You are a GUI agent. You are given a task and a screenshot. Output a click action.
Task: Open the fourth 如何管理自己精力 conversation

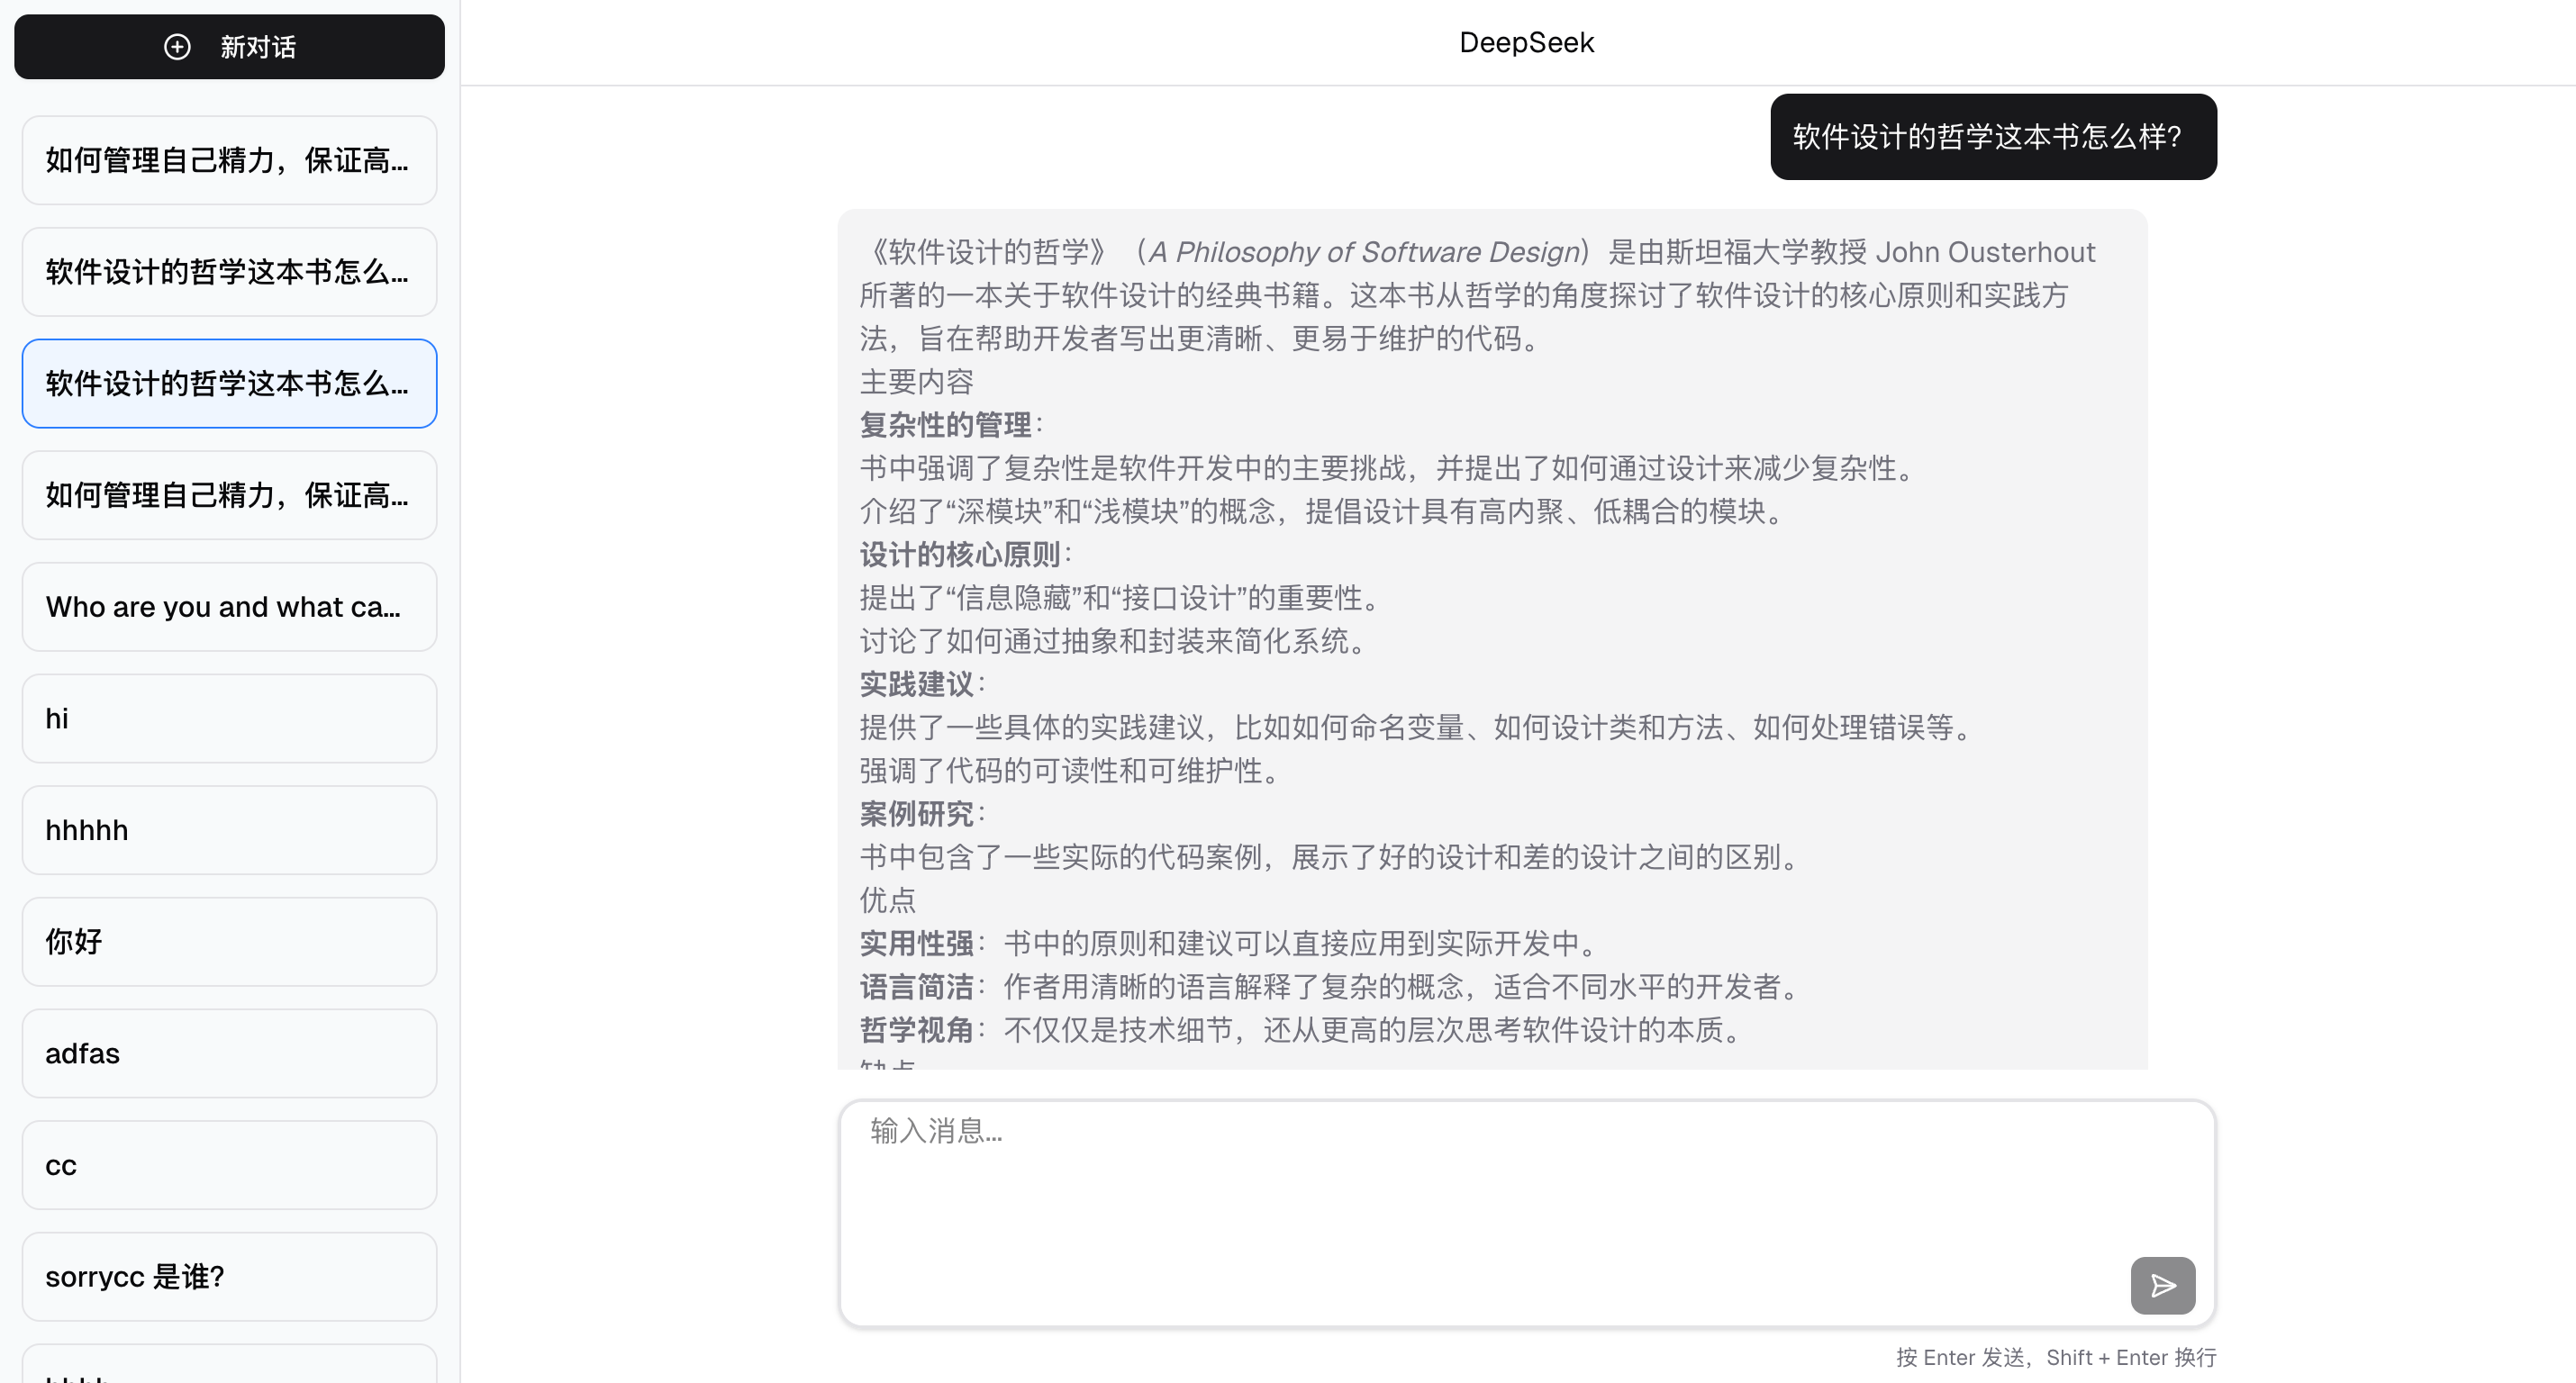point(229,495)
